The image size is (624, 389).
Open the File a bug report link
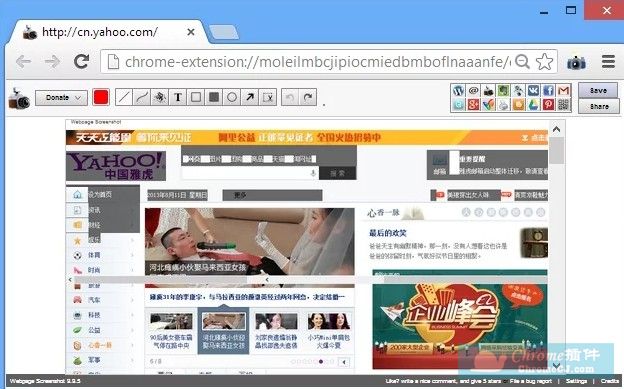click(531, 381)
